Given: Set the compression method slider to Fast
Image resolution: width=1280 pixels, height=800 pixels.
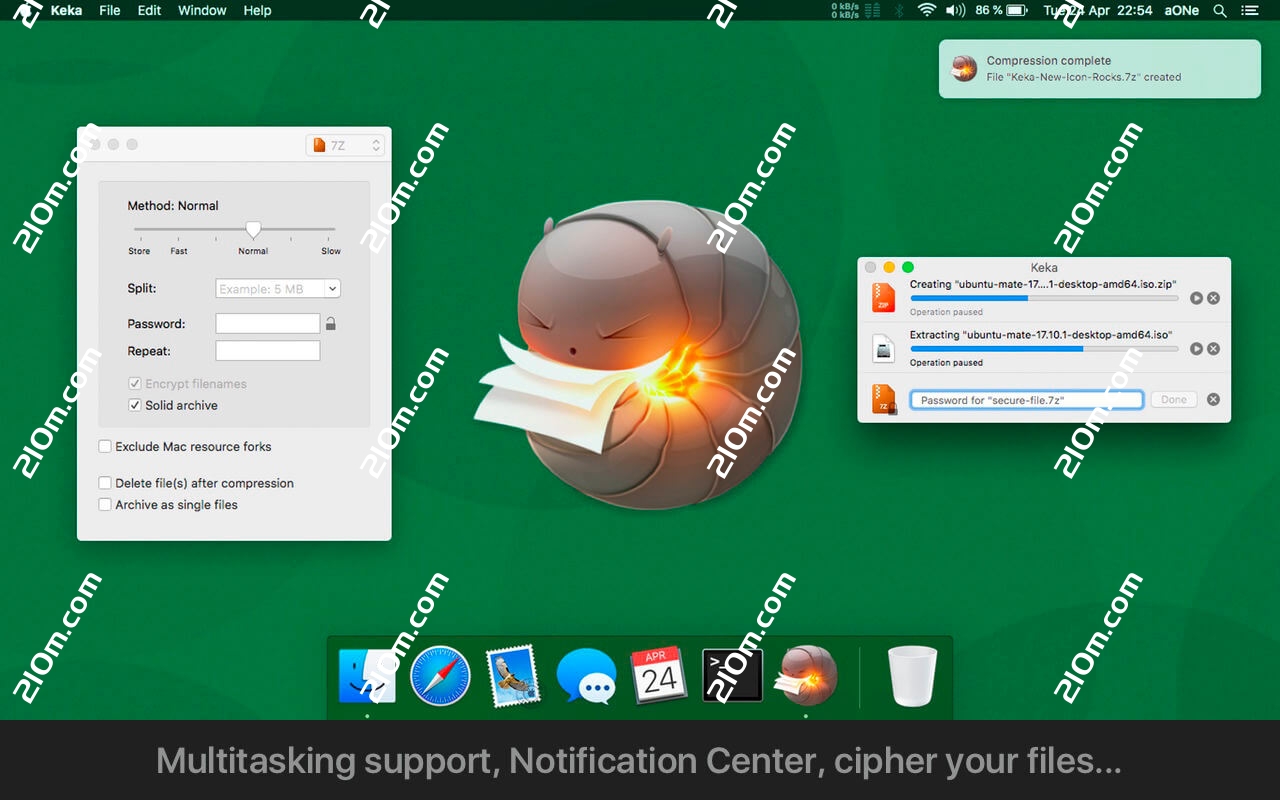Looking at the screenshot, I should click(179, 229).
